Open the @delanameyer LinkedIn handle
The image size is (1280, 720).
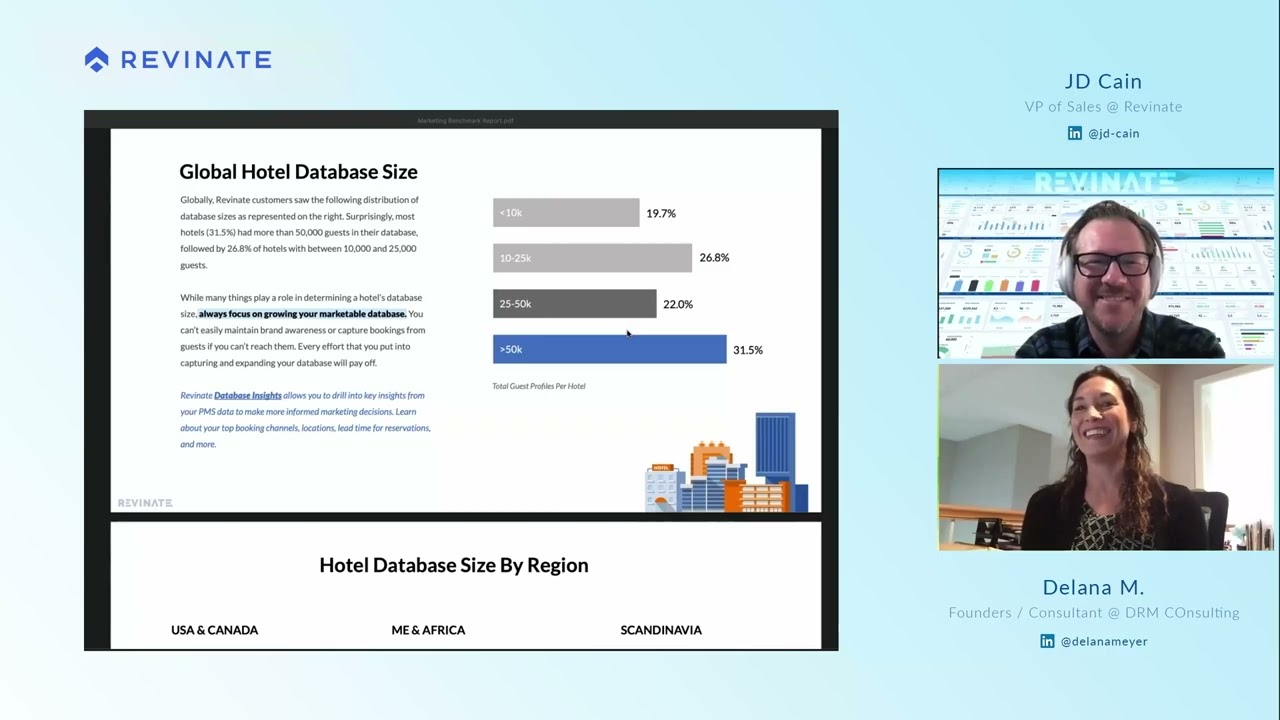pyautogui.click(x=1104, y=641)
